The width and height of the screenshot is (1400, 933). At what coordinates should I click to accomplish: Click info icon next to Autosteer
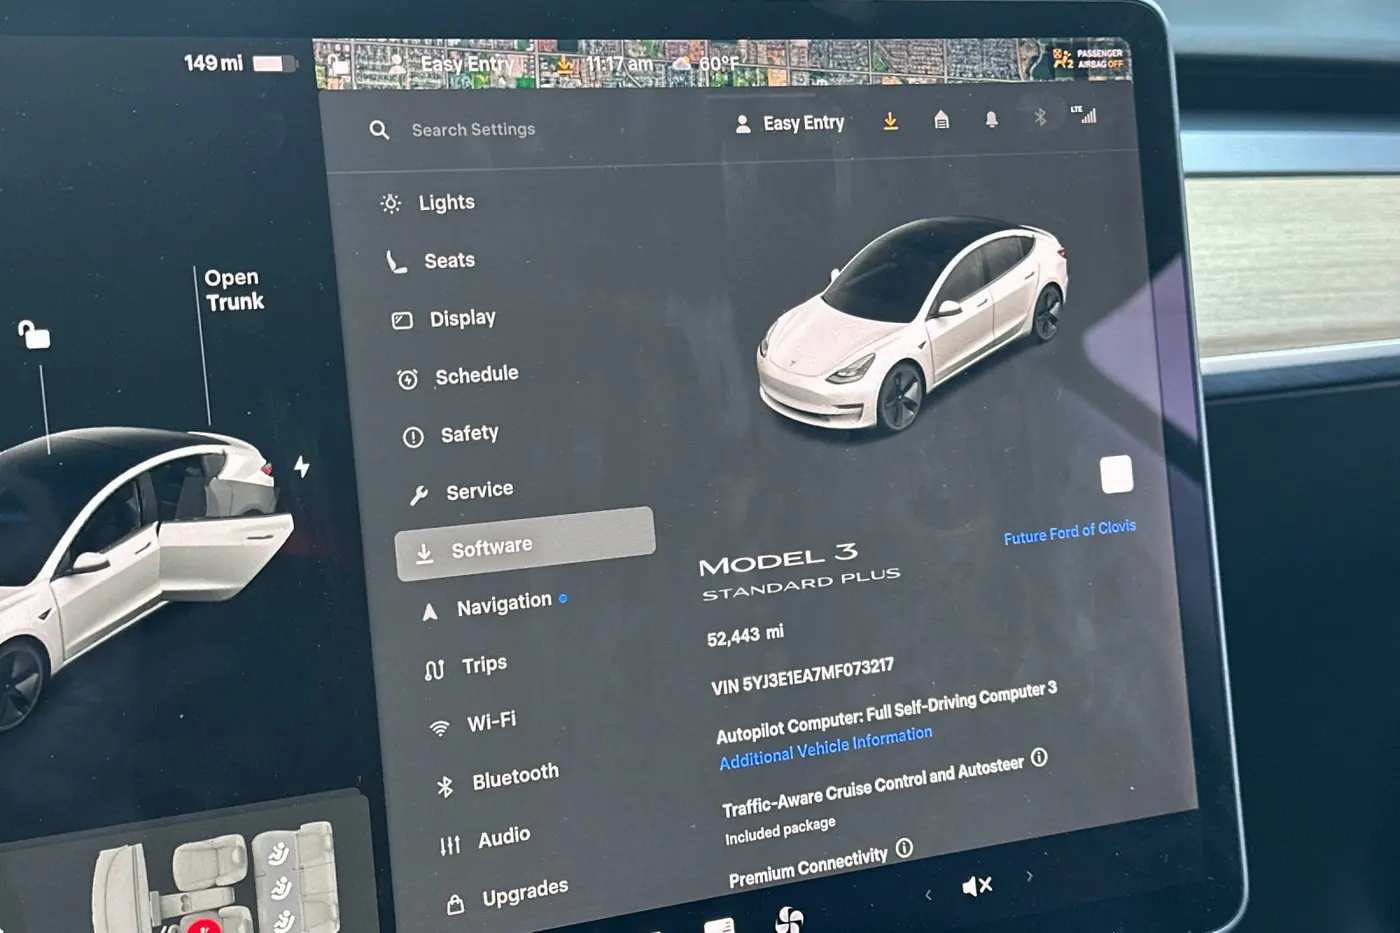(1039, 757)
